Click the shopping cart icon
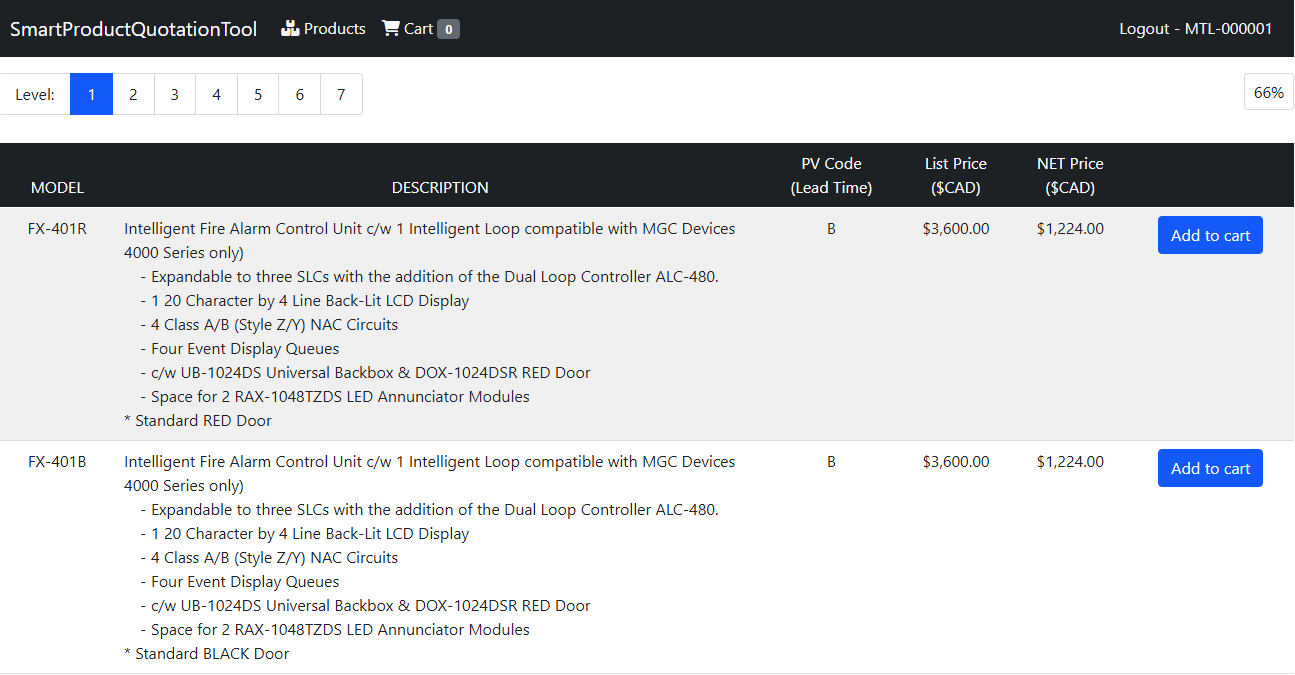Screen dimensions: 1295x675 [x=391, y=29]
